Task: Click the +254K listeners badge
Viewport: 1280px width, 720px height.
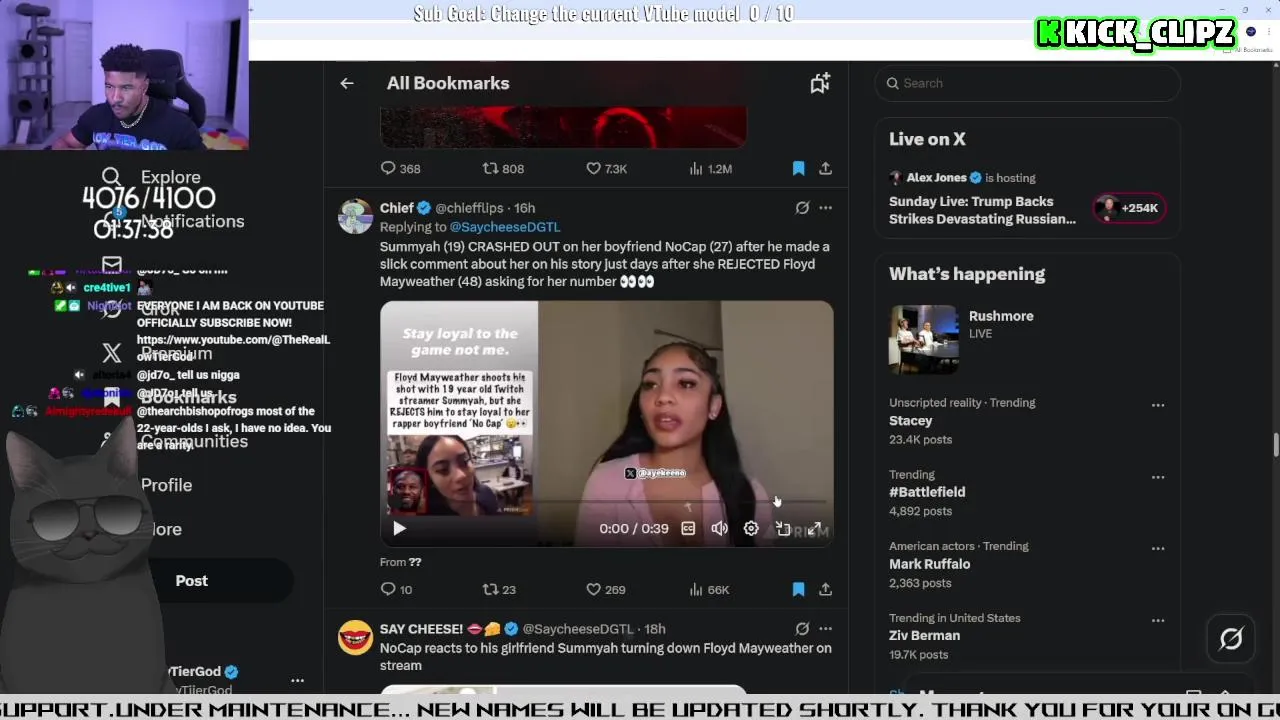Action: [x=1128, y=208]
